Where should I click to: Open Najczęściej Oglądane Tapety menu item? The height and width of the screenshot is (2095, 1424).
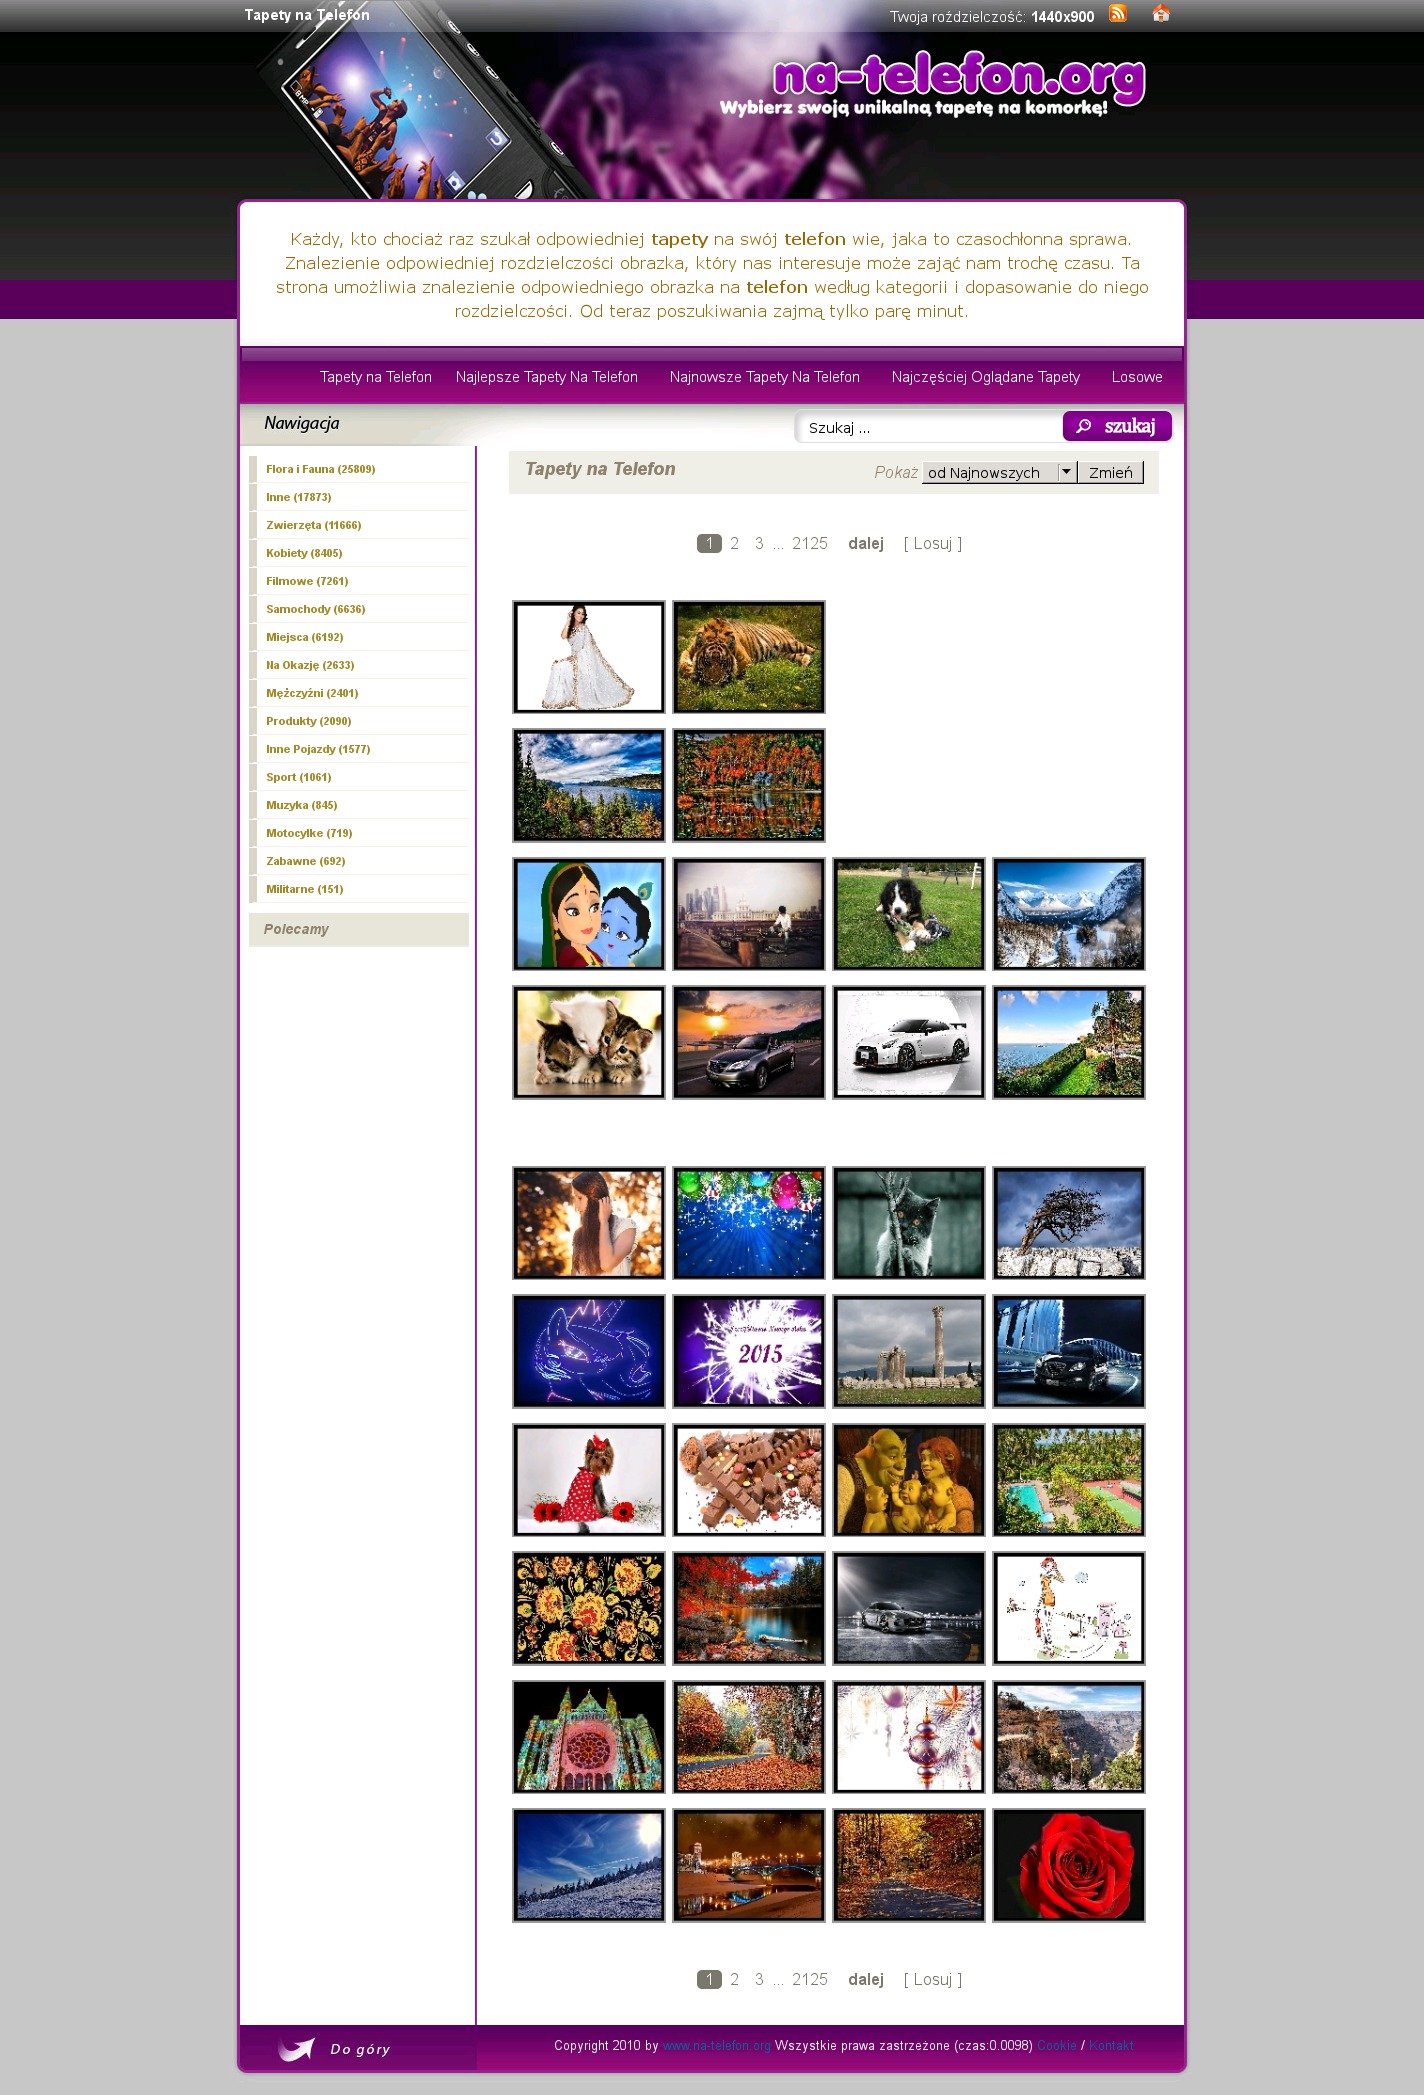point(985,377)
